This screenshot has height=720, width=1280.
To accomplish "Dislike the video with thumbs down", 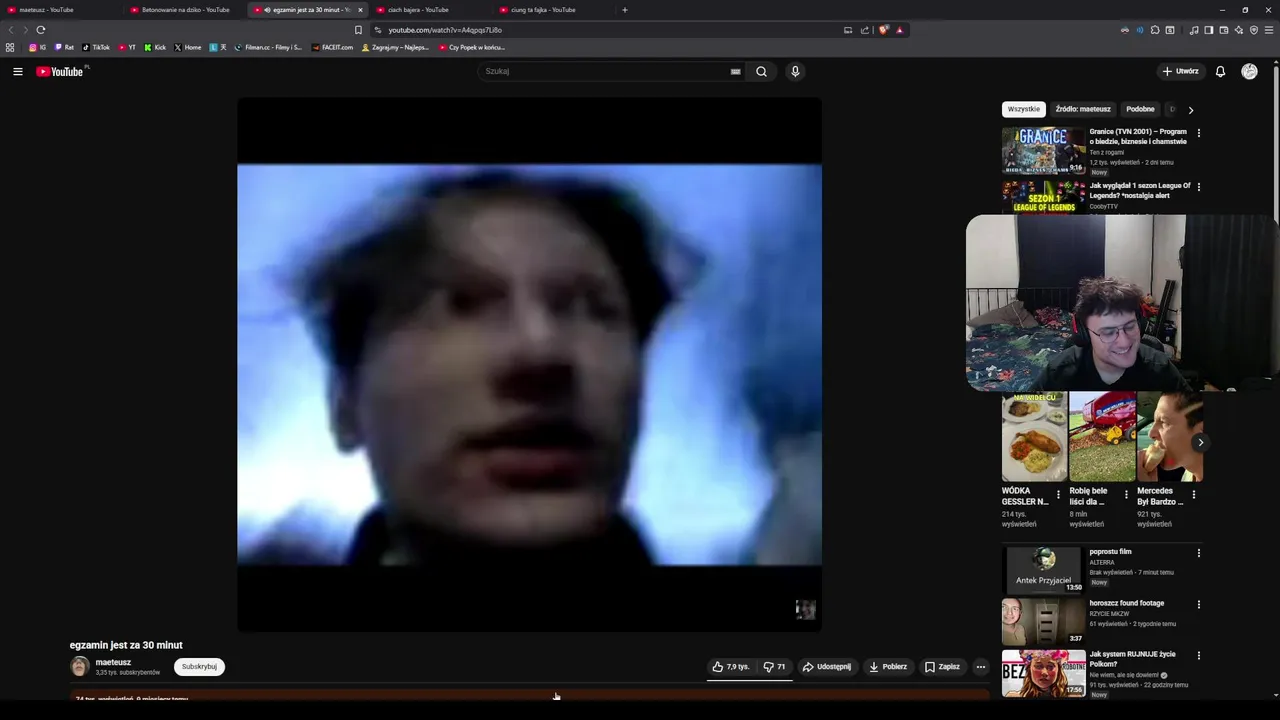I will [x=774, y=667].
